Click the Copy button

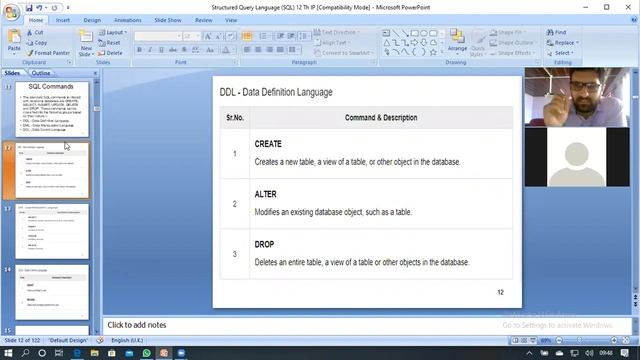tap(37, 42)
